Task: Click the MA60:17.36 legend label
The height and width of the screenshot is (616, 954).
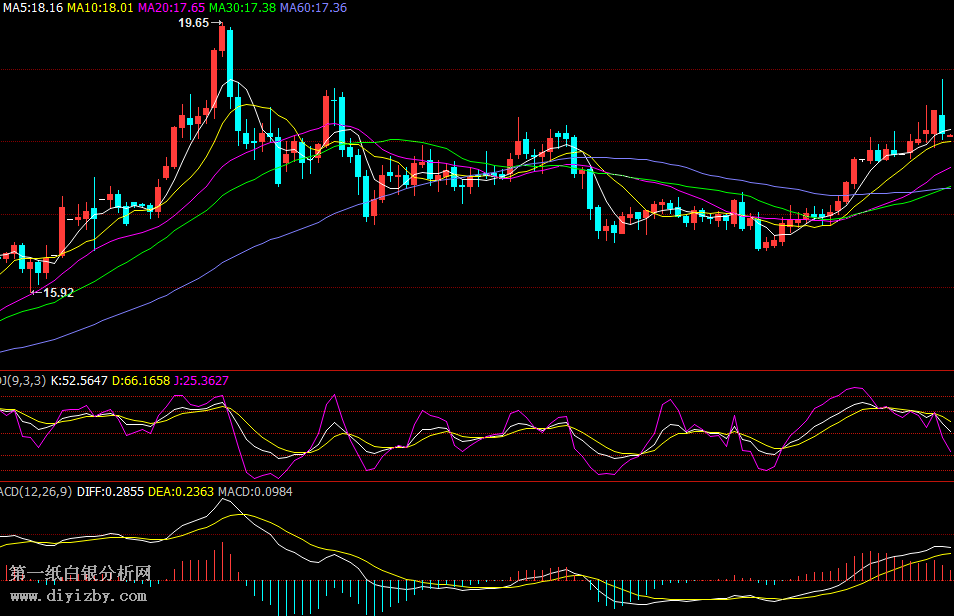Action: click(x=313, y=7)
